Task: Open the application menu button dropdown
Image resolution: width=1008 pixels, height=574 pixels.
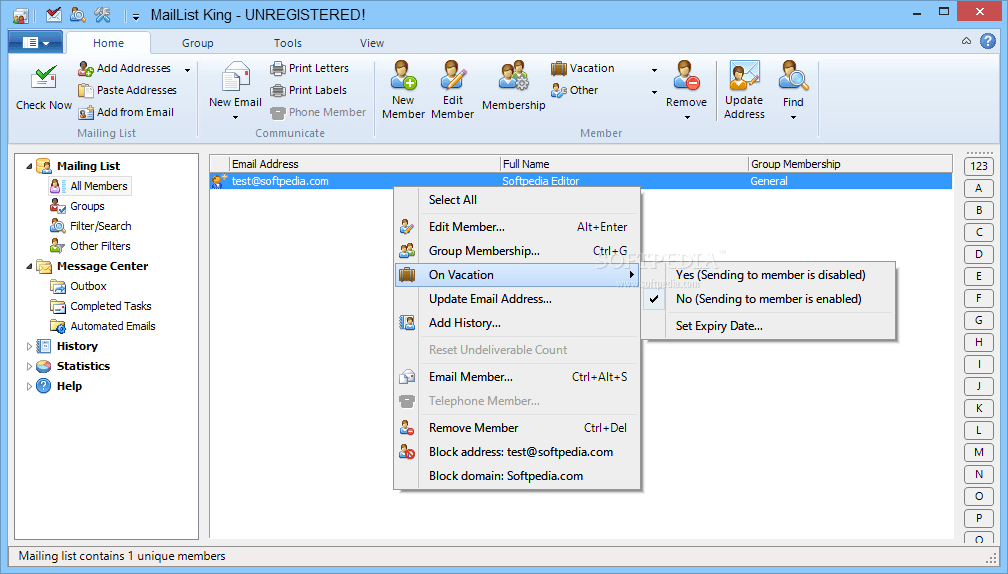Action: (x=36, y=42)
